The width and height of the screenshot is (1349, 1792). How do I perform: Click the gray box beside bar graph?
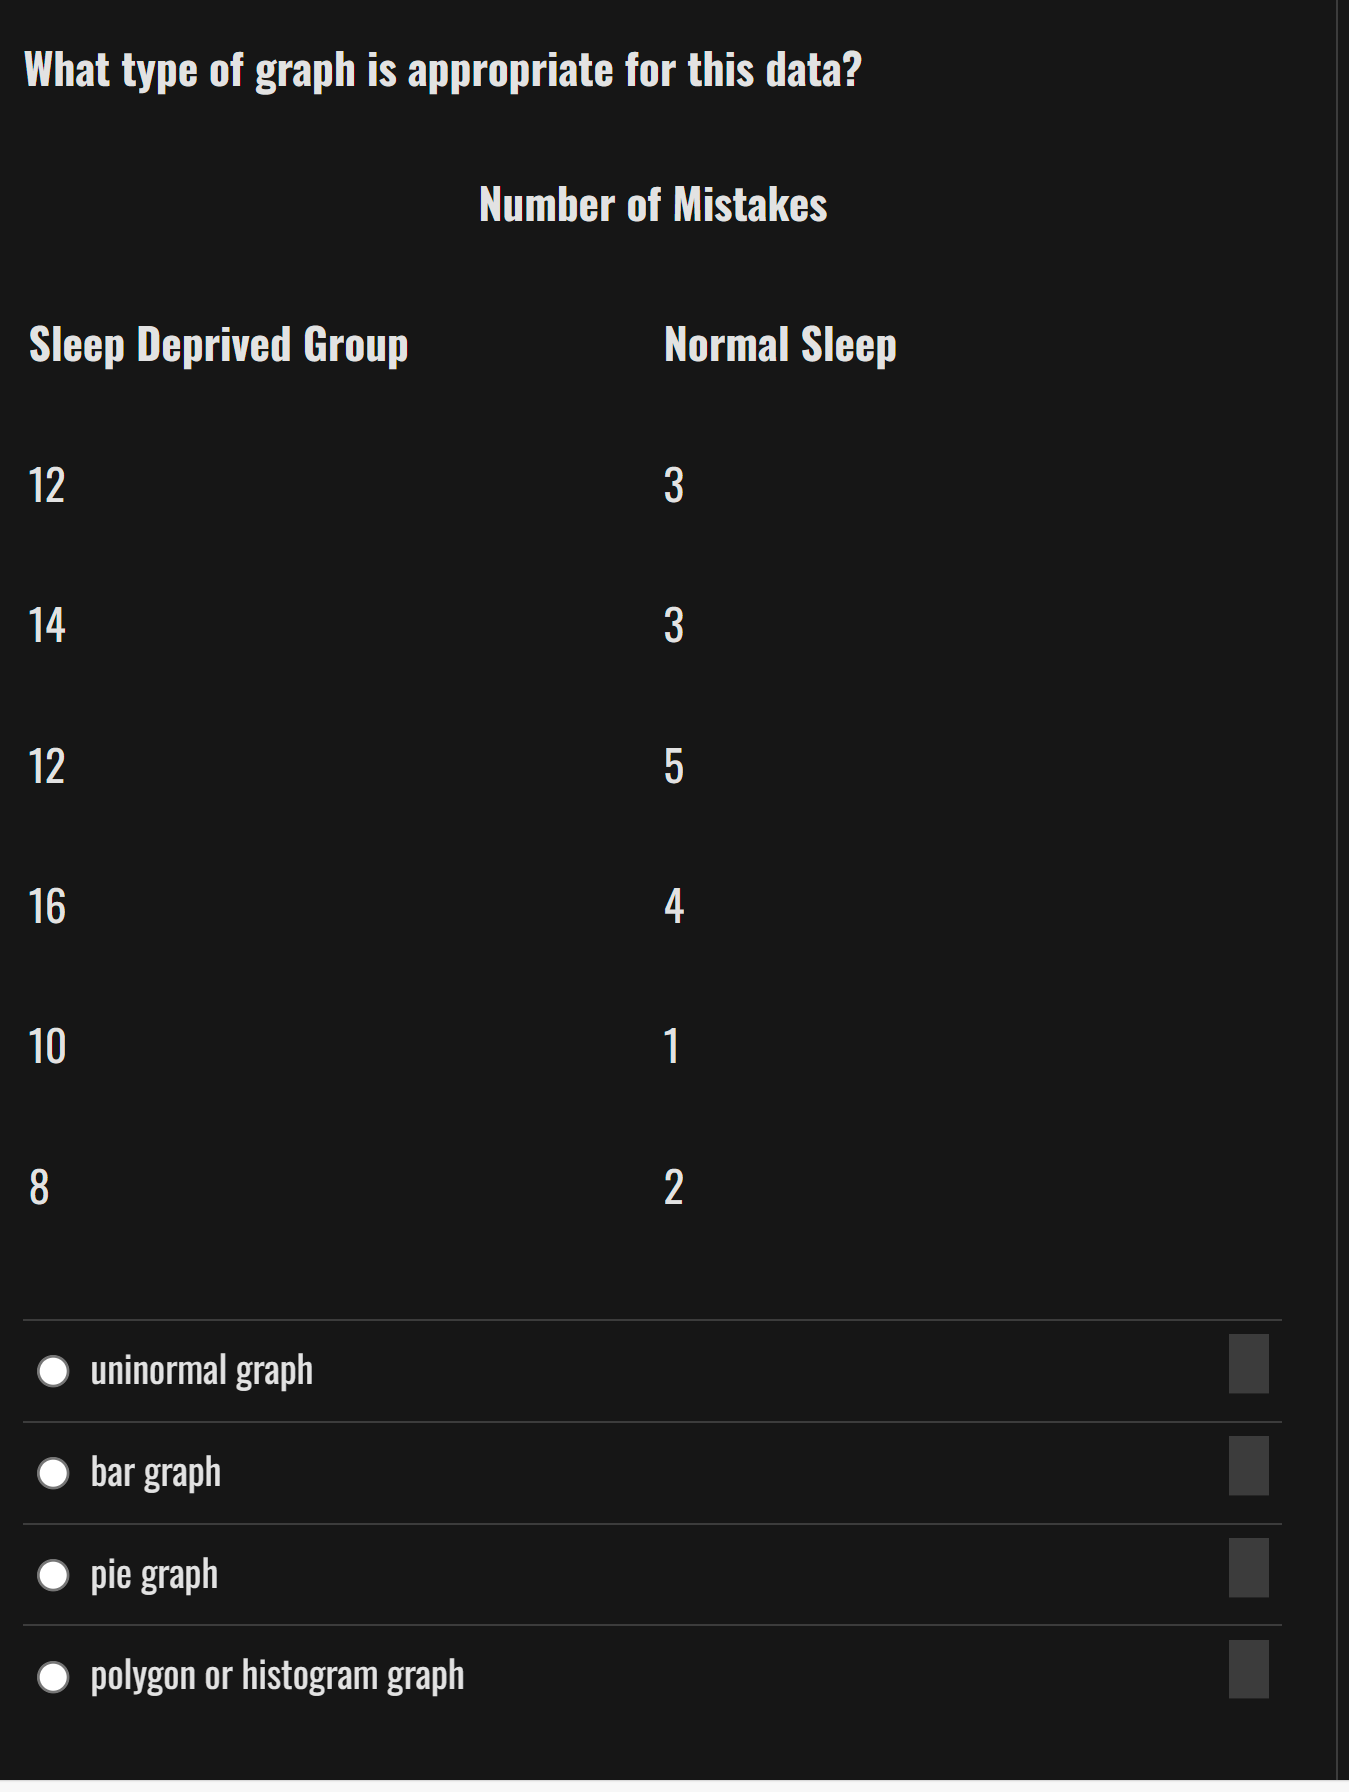point(1248,1466)
